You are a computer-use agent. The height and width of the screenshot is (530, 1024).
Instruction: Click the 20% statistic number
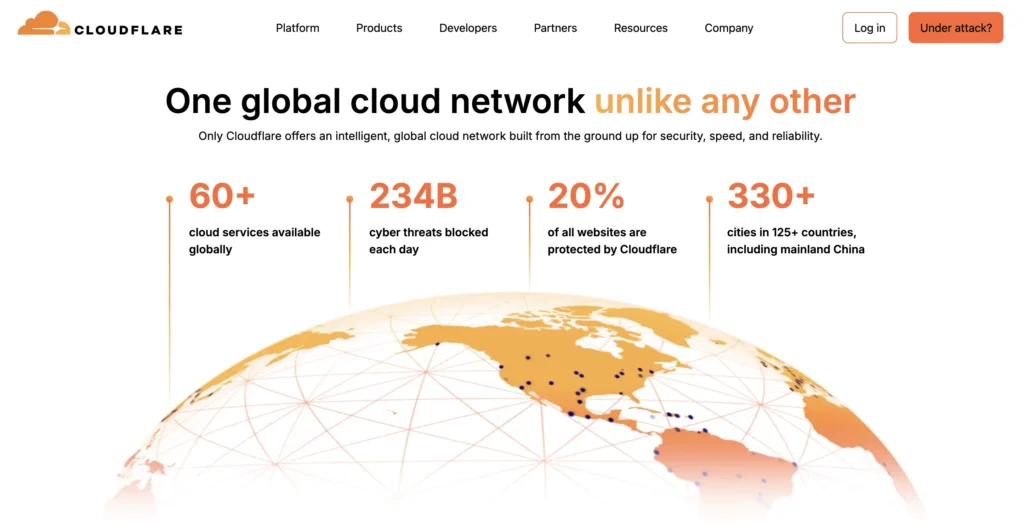586,196
